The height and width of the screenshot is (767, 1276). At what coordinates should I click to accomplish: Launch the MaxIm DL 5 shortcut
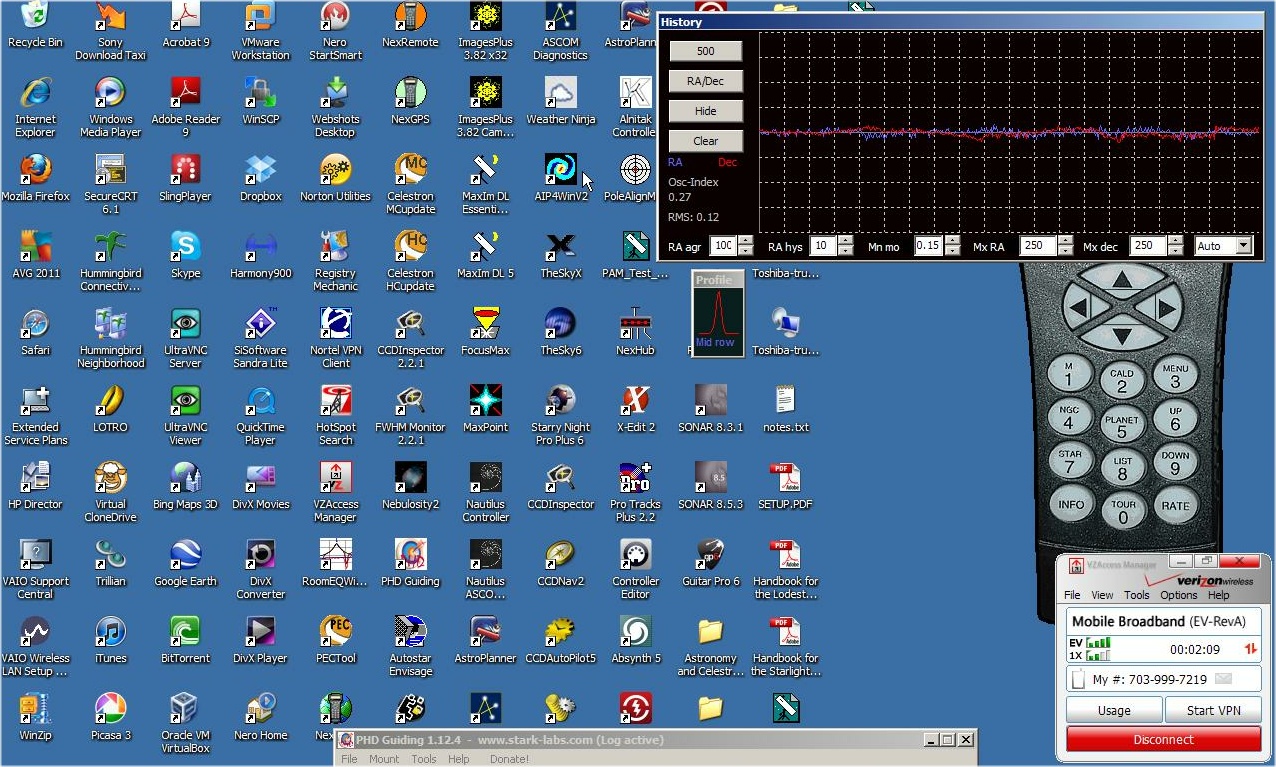coord(485,255)
